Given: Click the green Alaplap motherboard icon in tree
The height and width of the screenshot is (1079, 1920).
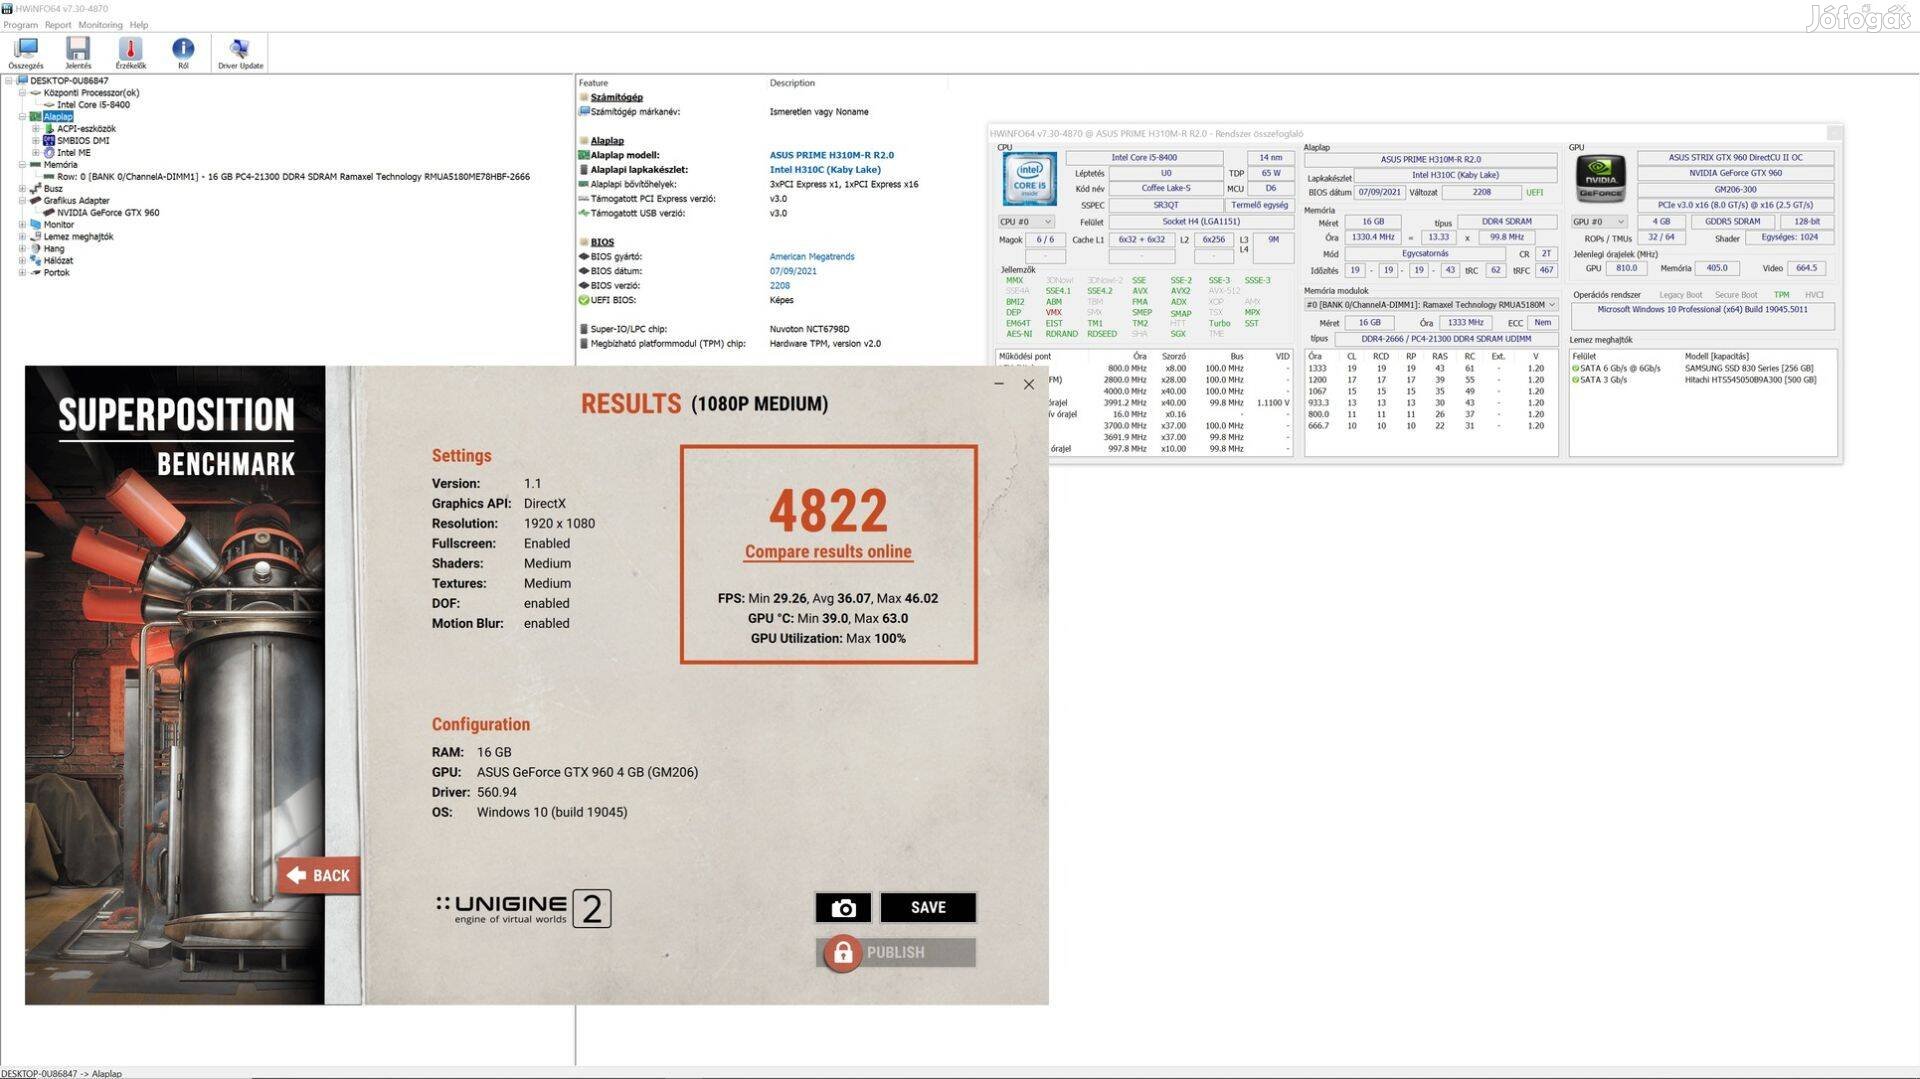Looking at the screenshot, I should pos(36,117).
